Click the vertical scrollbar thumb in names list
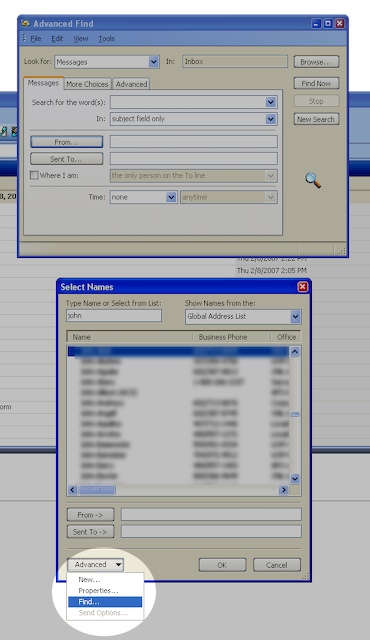This screenshot has height=640, width=370. [x=295, y=414]
